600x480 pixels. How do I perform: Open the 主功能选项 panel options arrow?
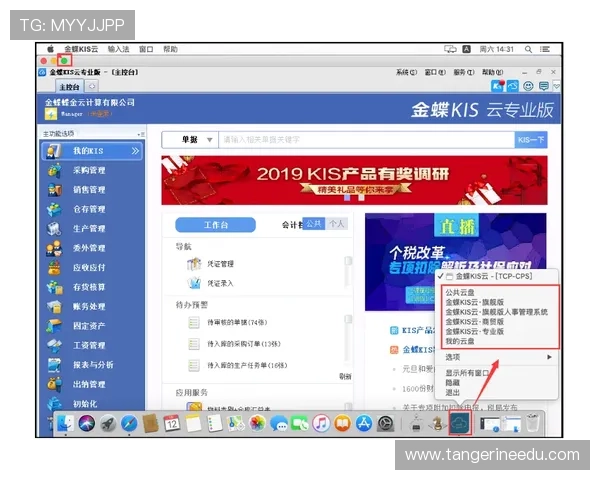pos(141,134)
